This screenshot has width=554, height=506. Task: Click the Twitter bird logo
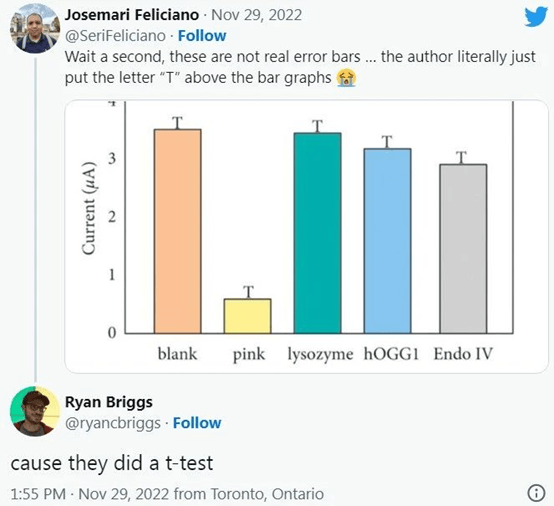point(536,17)
